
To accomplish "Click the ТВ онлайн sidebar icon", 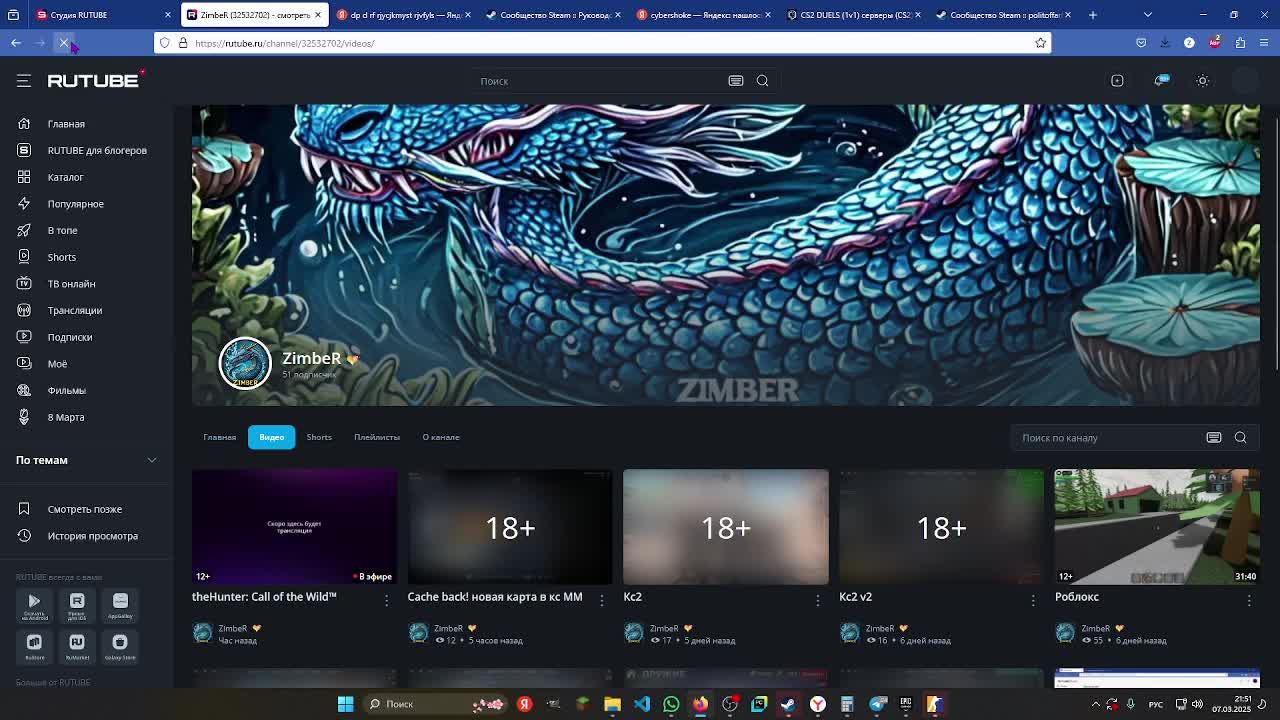I will click(x=24, y=284).
